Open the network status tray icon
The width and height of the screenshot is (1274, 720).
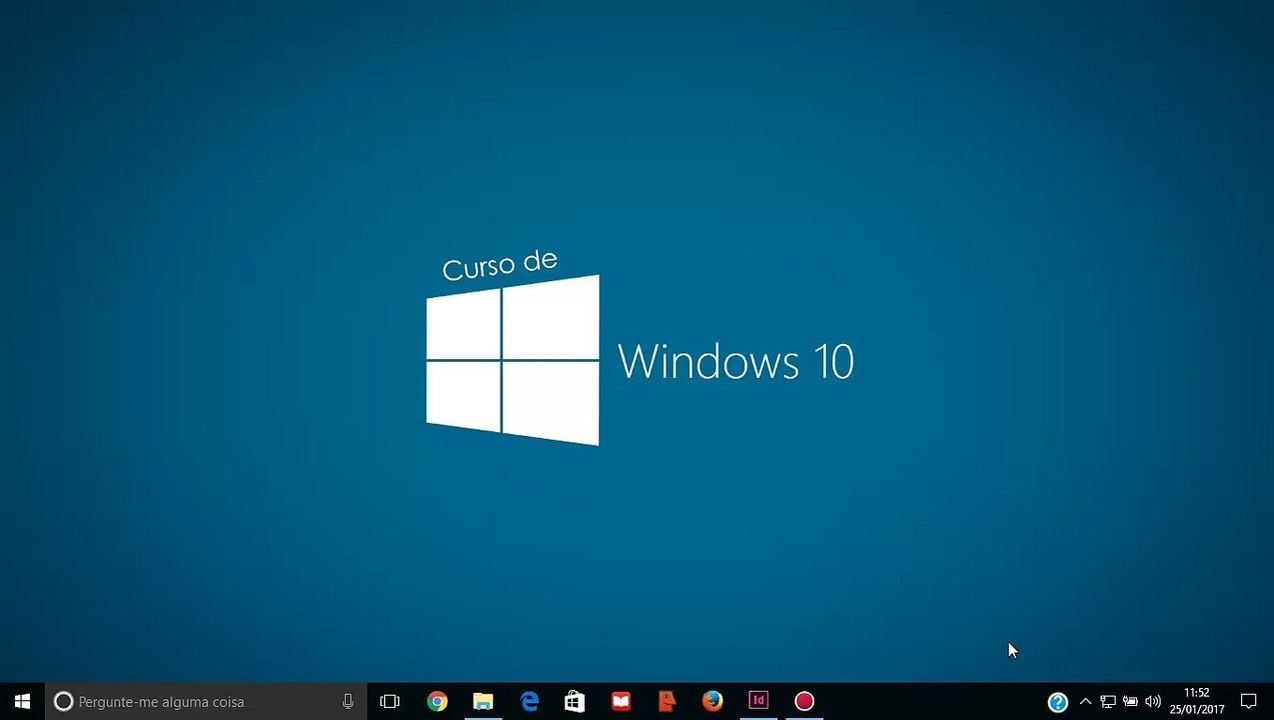1108,702
